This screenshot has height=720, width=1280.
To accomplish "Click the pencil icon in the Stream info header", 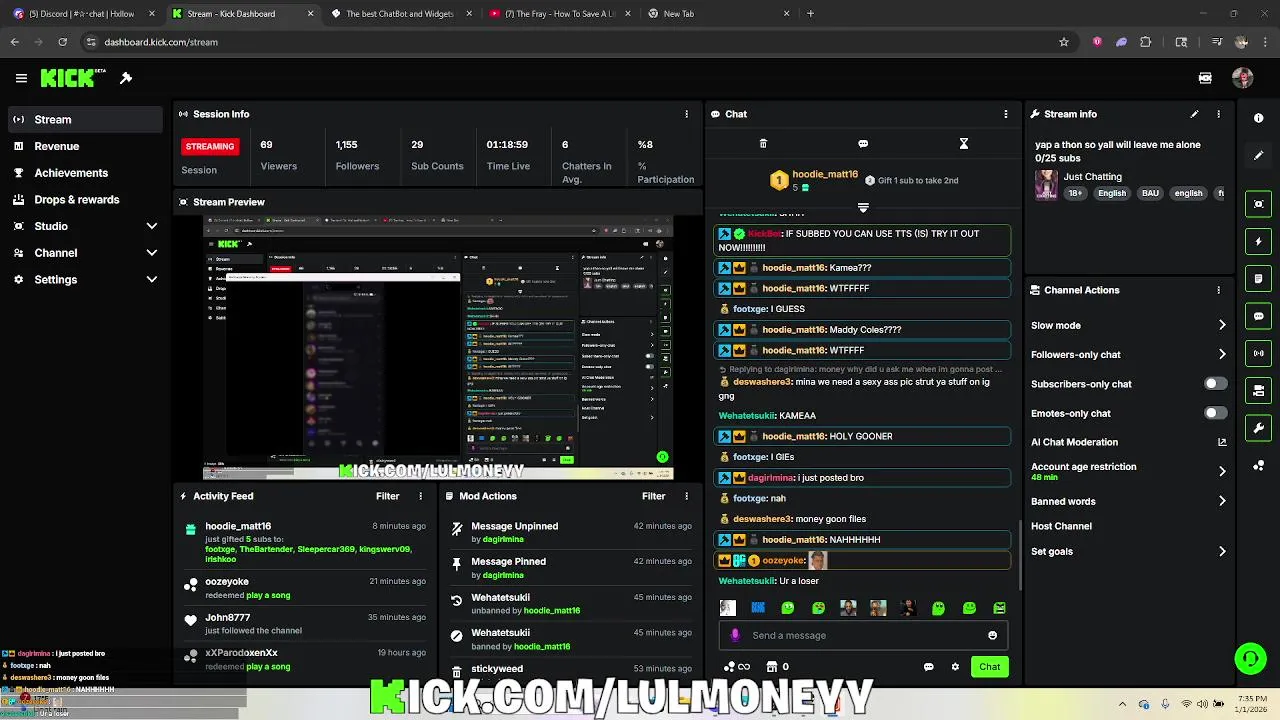I will point(1194,114).
